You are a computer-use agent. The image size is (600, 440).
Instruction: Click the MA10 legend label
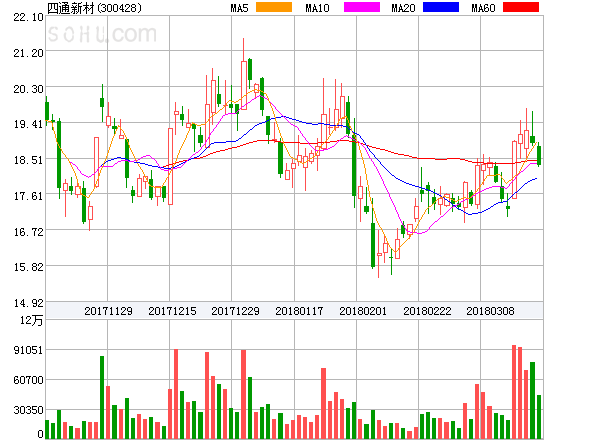pos(317,8)
